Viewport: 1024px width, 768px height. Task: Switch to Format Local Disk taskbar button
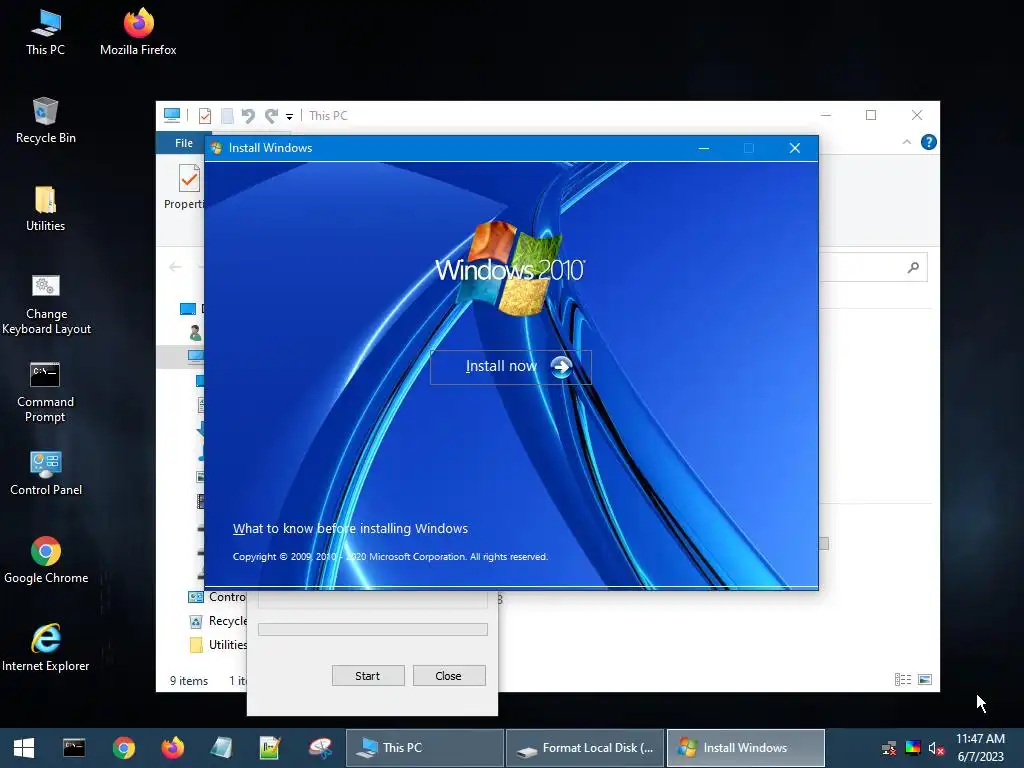tap(584, 748)
